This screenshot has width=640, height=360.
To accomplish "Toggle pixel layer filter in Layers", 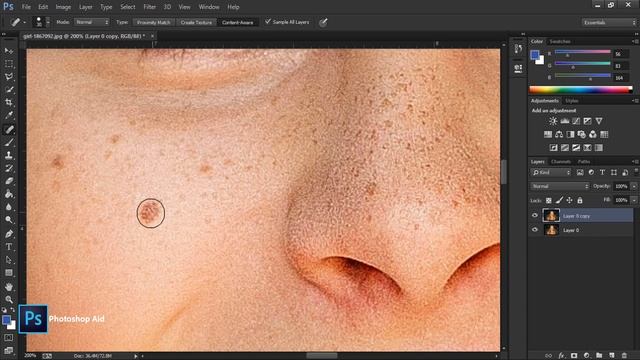I will [x=580, y=173].
